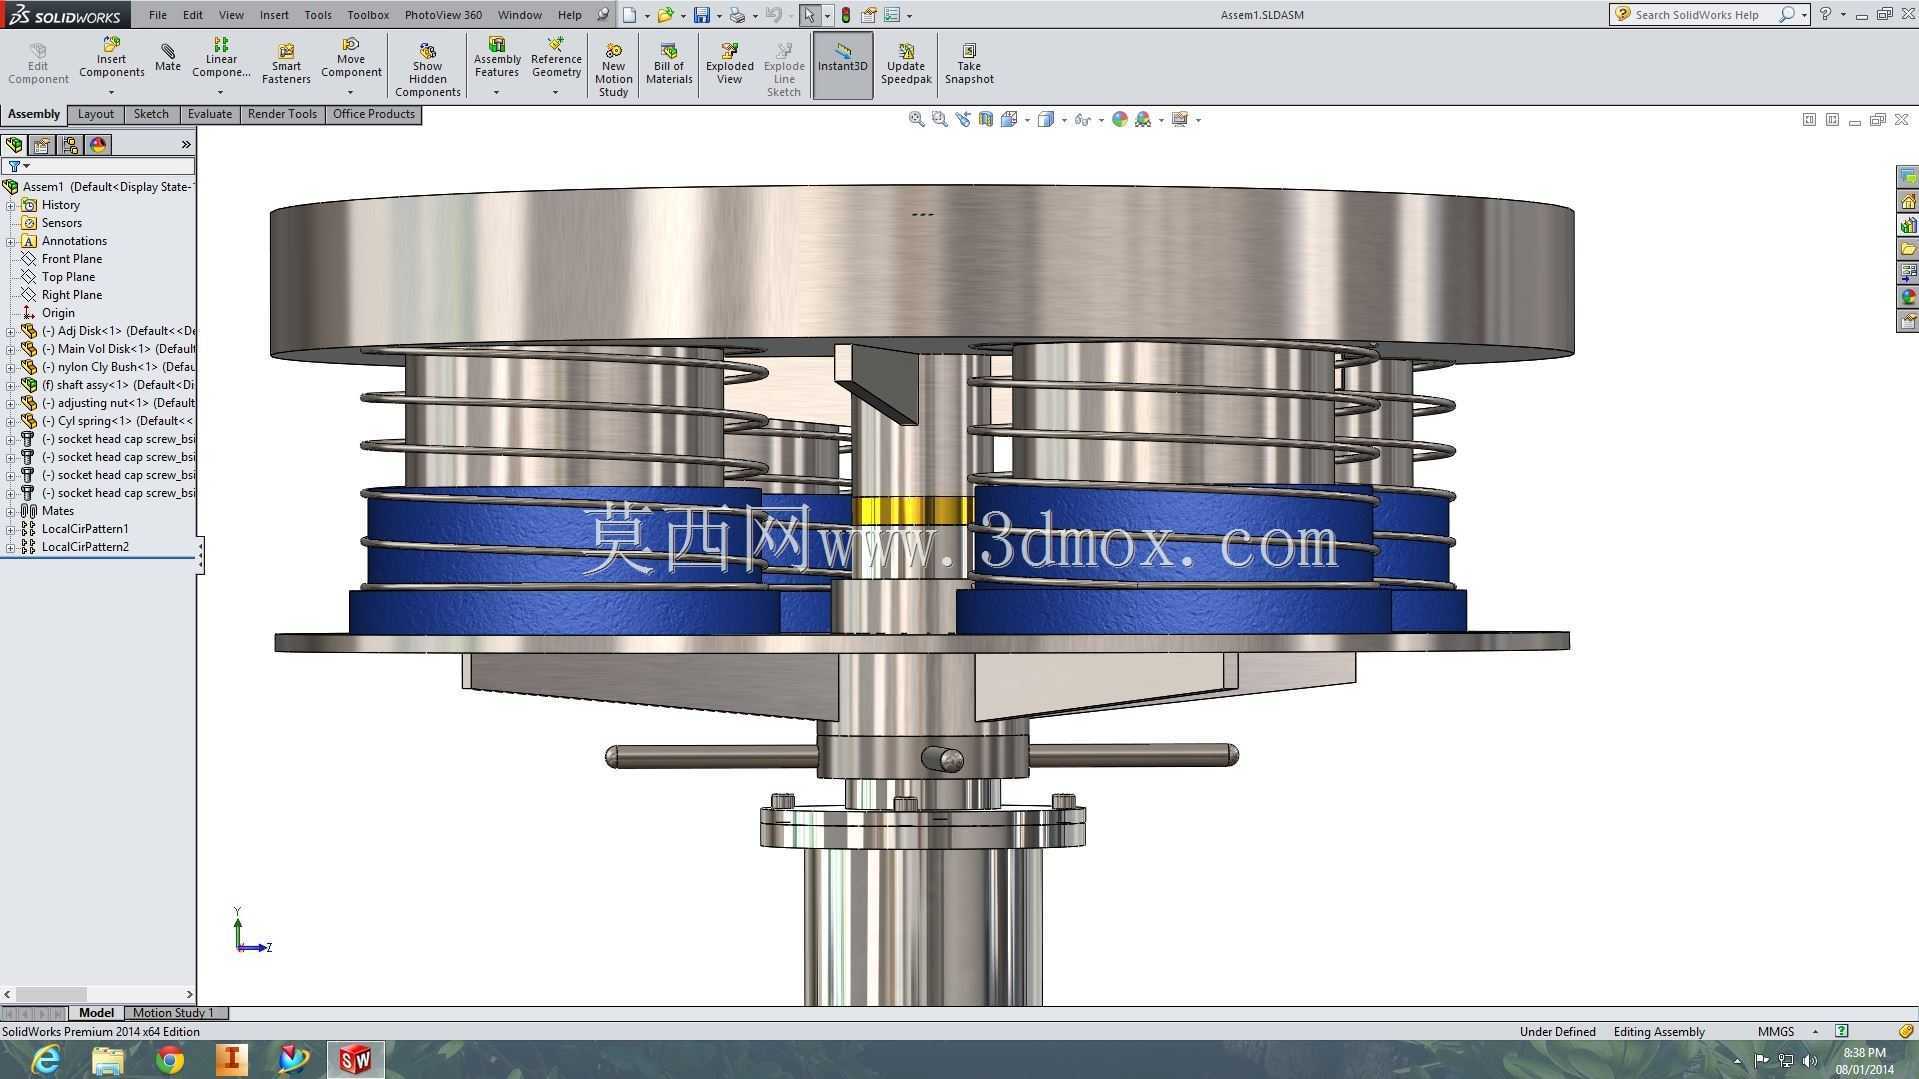This screenshot has height=1079, width=1919.
Task: Click the Rebuild traffic light icon
Action: (846, 15)
